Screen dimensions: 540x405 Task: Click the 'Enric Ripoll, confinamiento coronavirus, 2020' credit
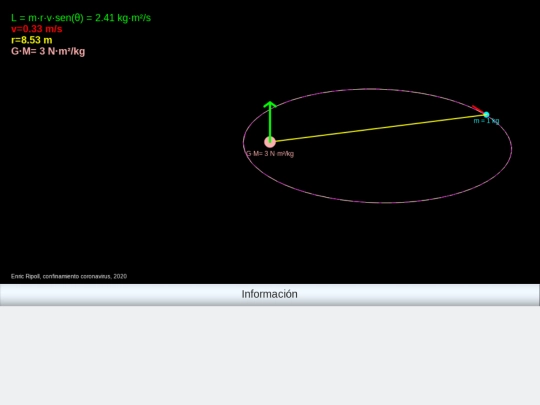pyautogui.click(x=69, y=276)
